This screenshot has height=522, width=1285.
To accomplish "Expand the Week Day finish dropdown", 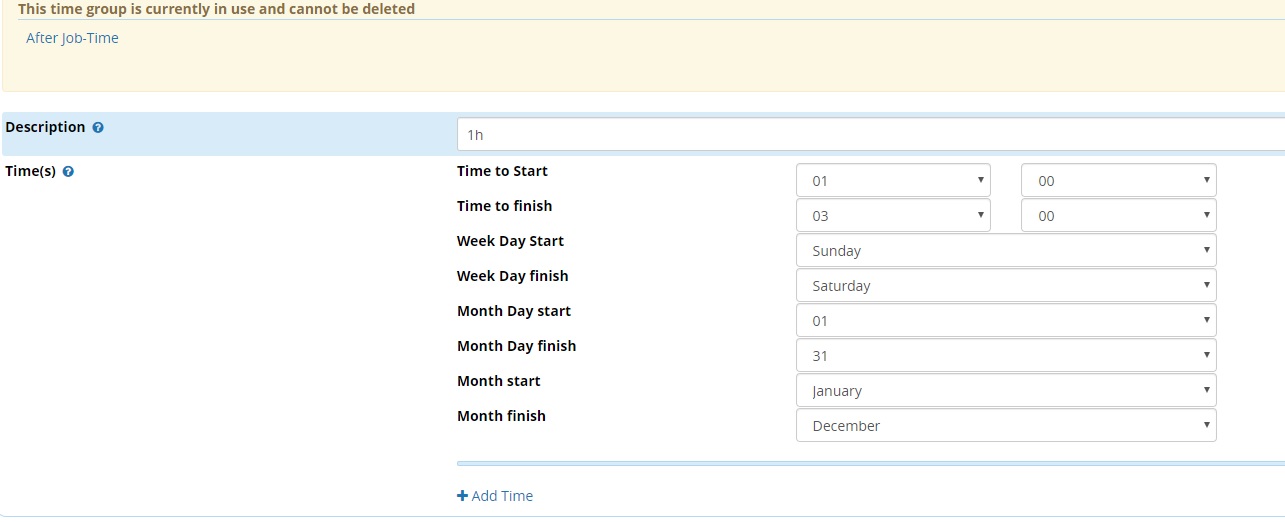I will pyautogui.click(x=1006, y=286).
